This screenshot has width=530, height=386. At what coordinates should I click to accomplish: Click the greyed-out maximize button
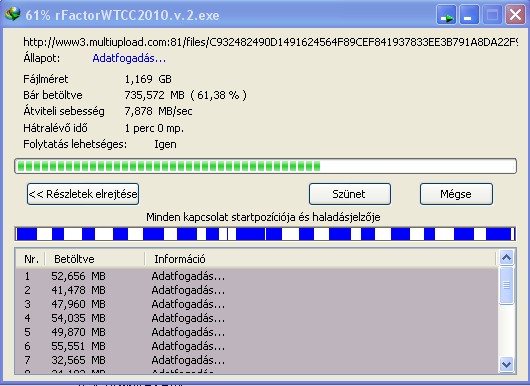(x=492, y=15)
